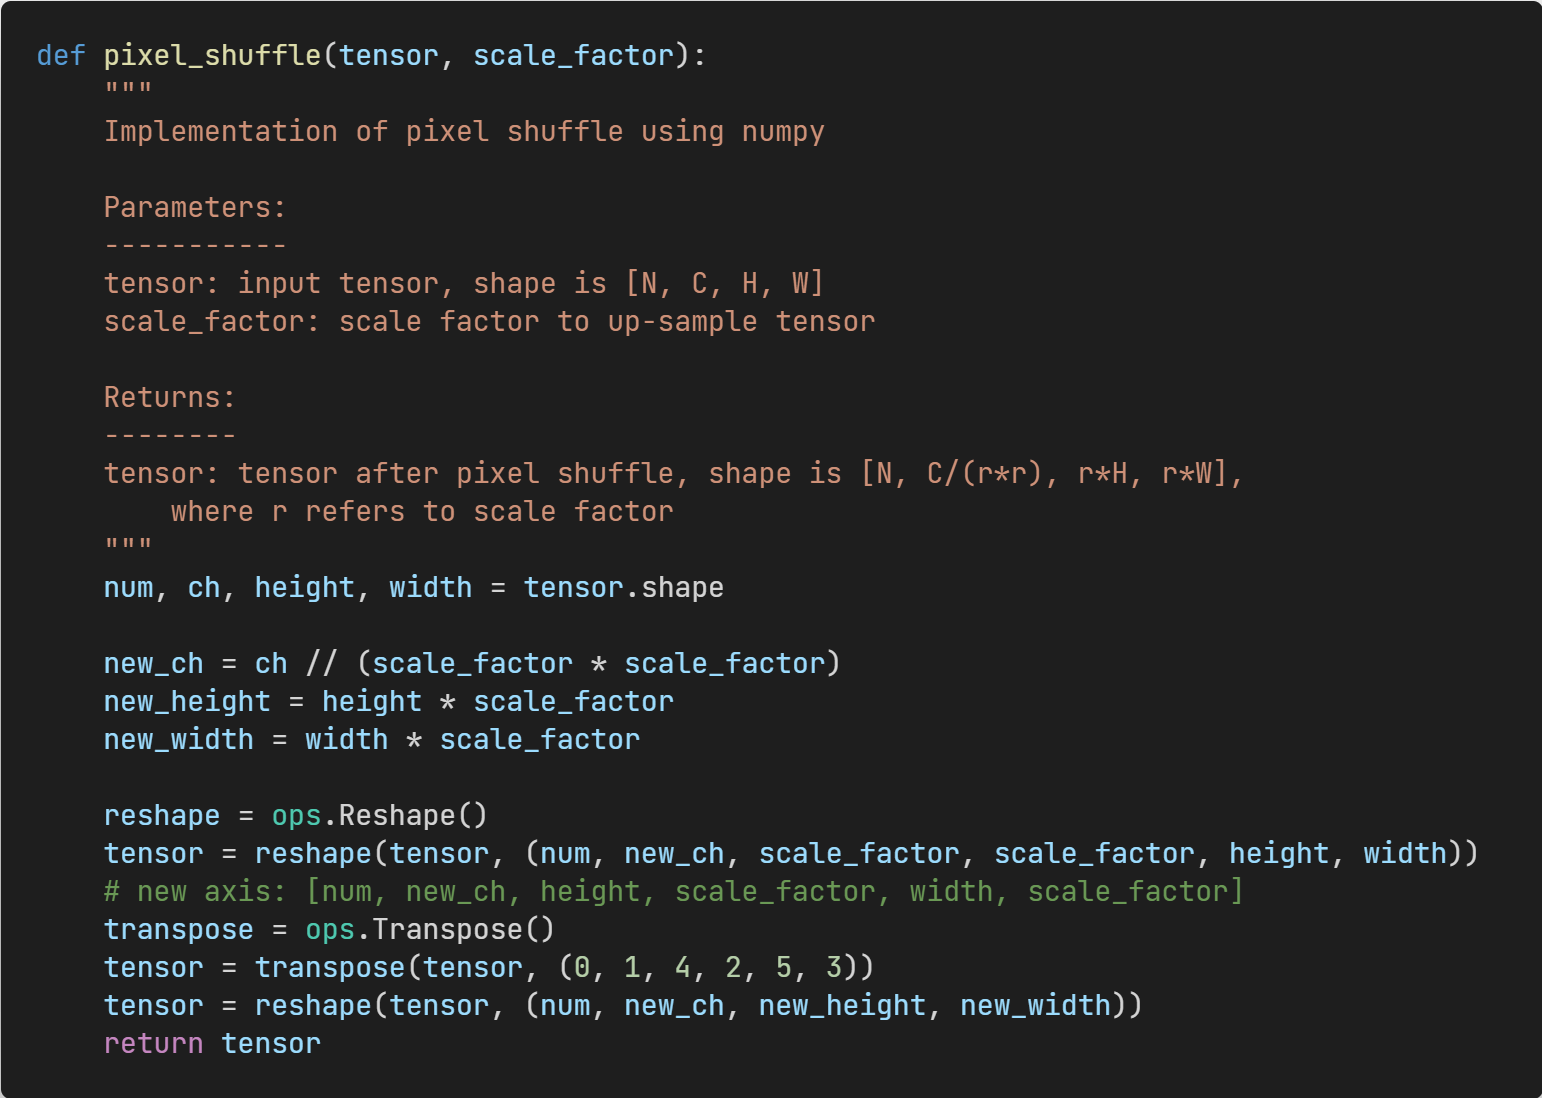Click the new_ch variable being assigned
The width and height of the screenshot is (1542, 1098).
point(153,663)
